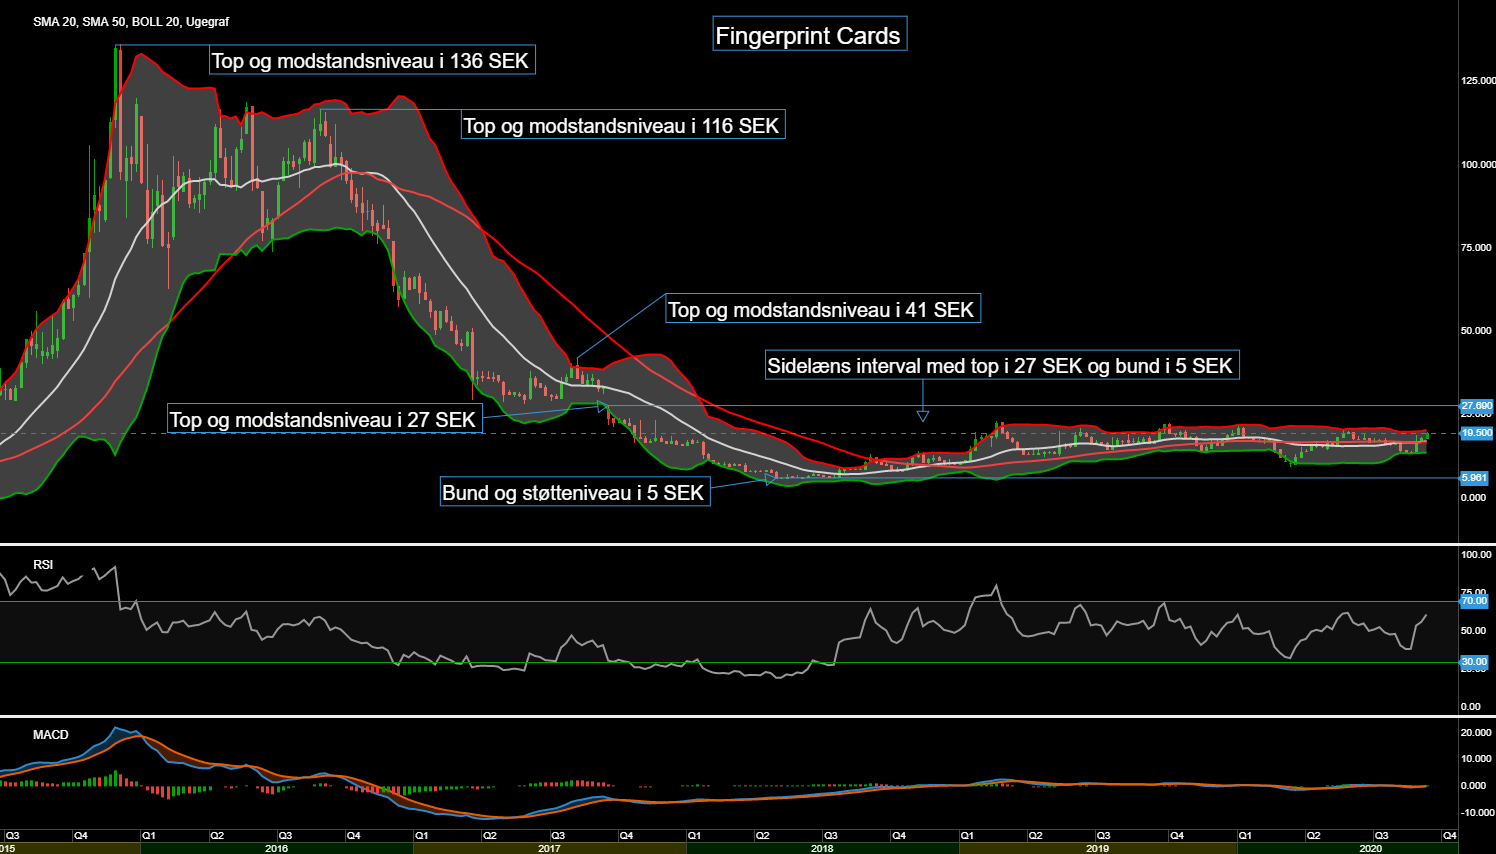
Task: Click the 20.000 value on MACD axis
Action: pyautogui.click(x=1476, y=732)
